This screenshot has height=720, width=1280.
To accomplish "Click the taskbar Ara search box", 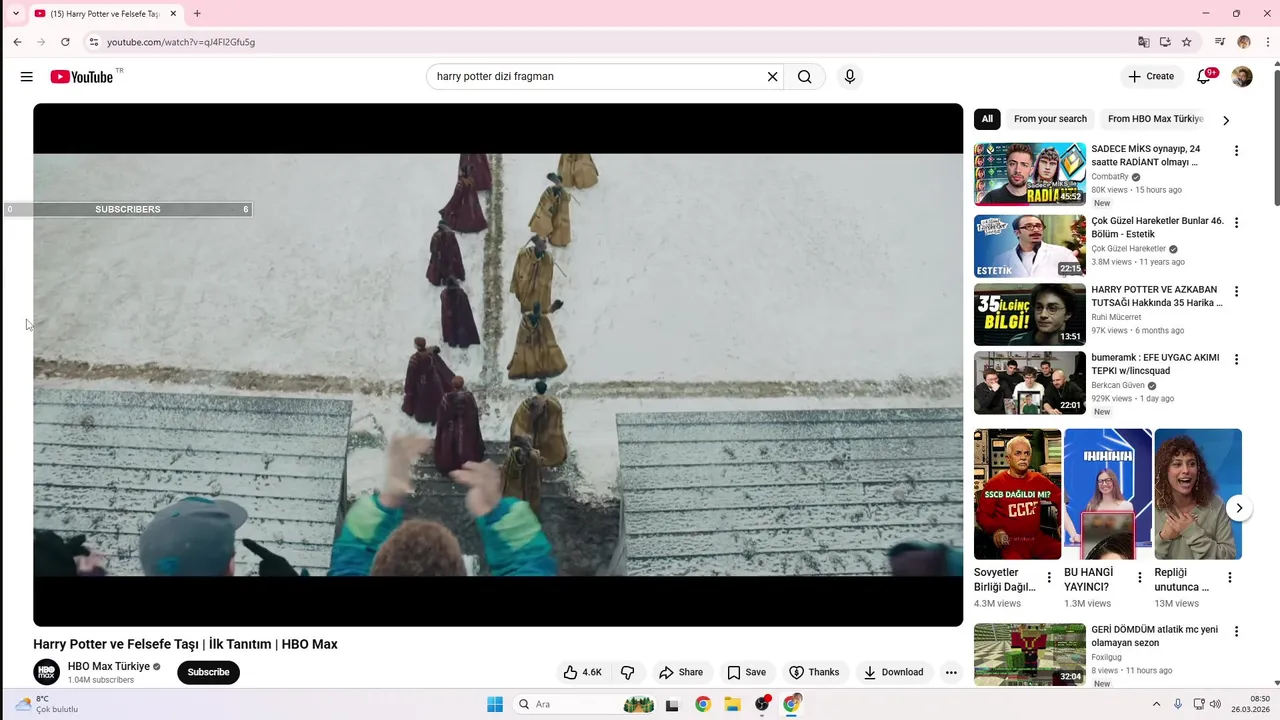I will point(585,704).
